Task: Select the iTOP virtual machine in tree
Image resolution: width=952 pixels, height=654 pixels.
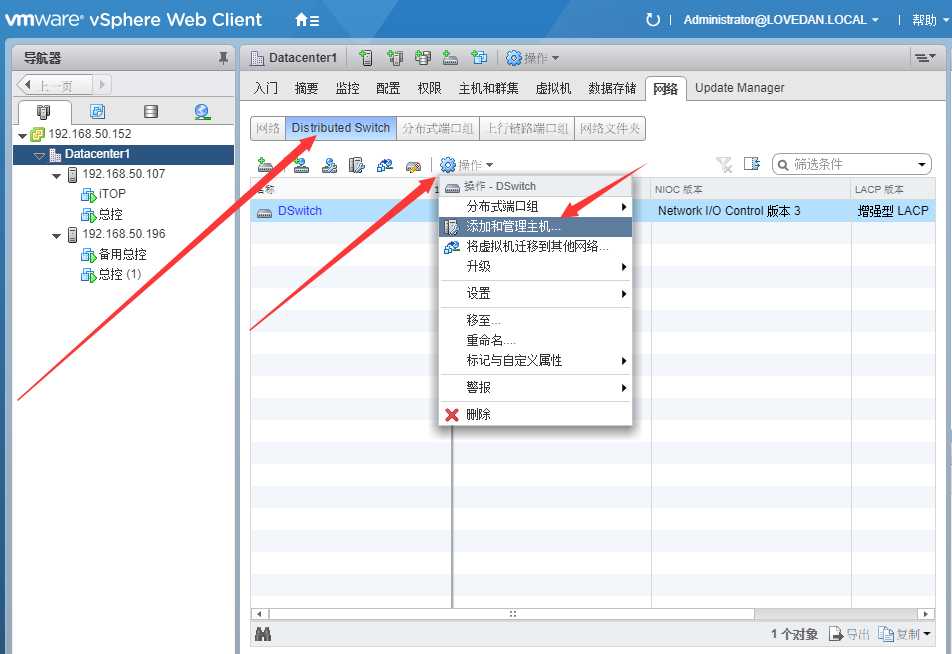Action: (x=112, y=194)
